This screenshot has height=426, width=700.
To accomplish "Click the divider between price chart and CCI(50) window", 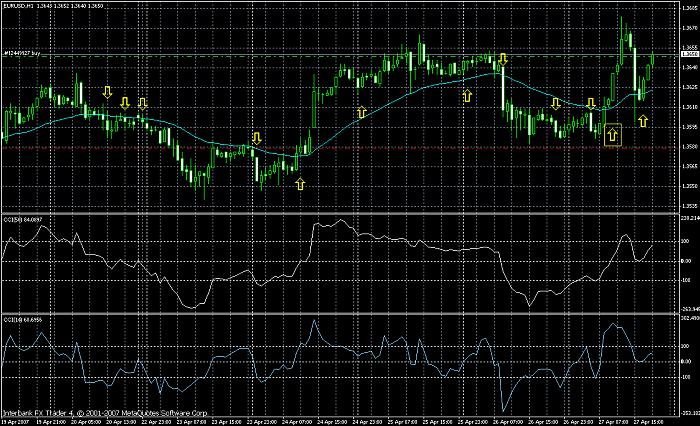I will coord(339,213).
